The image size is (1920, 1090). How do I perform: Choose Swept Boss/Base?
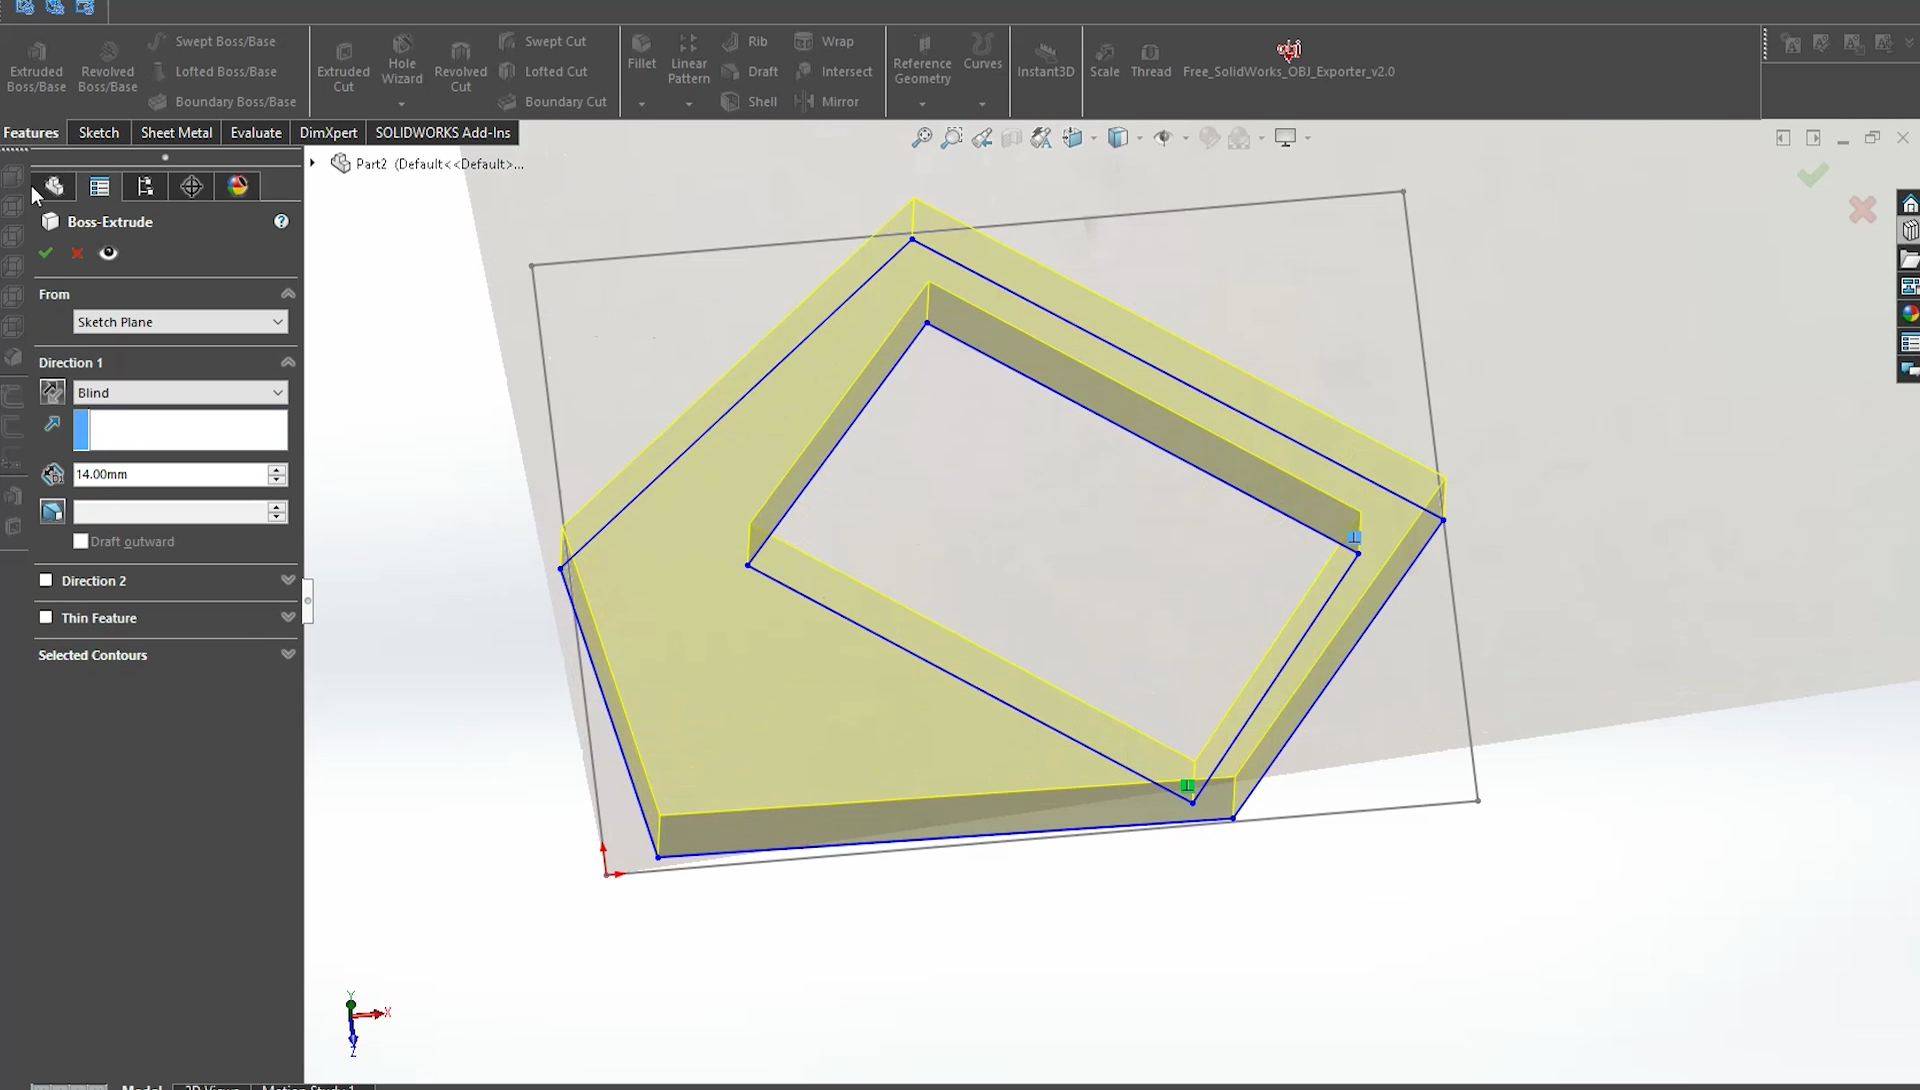(212, 41)
